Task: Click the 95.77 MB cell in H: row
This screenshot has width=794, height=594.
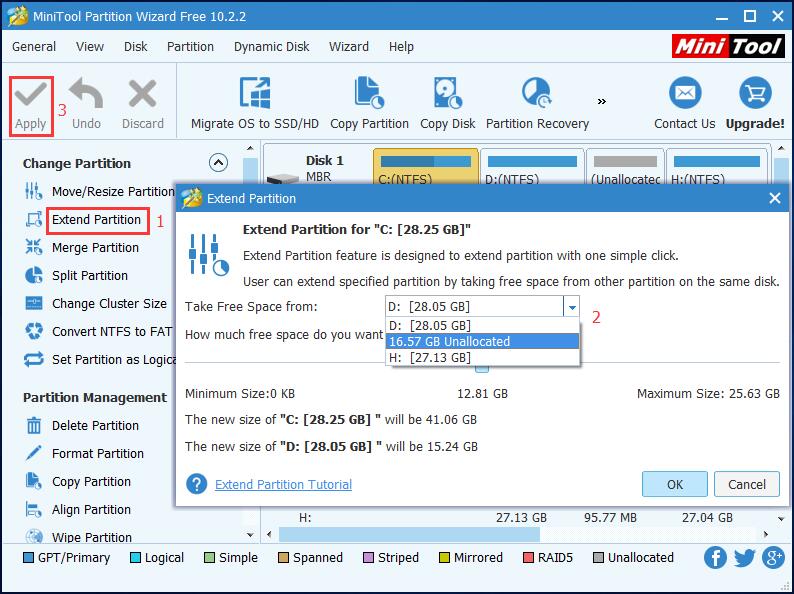Action: (x=610, y=518)
